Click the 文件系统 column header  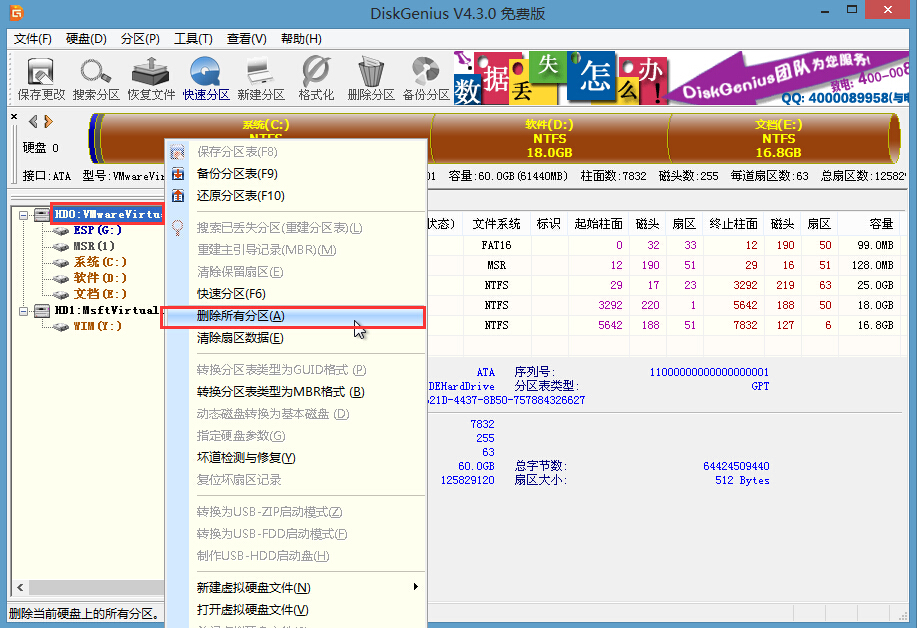coord(496,224)
